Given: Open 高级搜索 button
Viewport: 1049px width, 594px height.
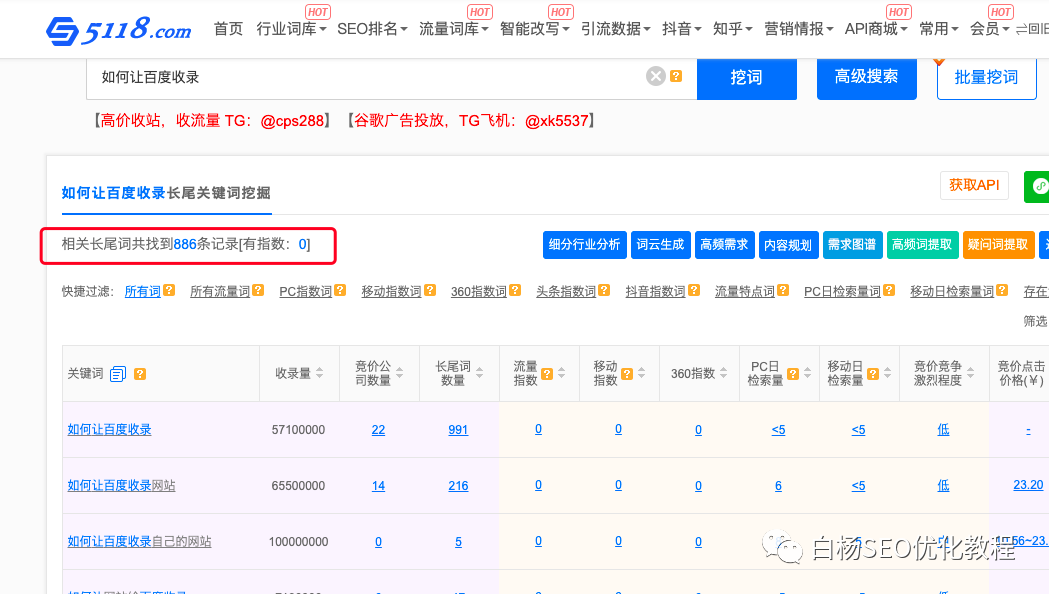Looking at the screenshot, I should tap(866, 78).
